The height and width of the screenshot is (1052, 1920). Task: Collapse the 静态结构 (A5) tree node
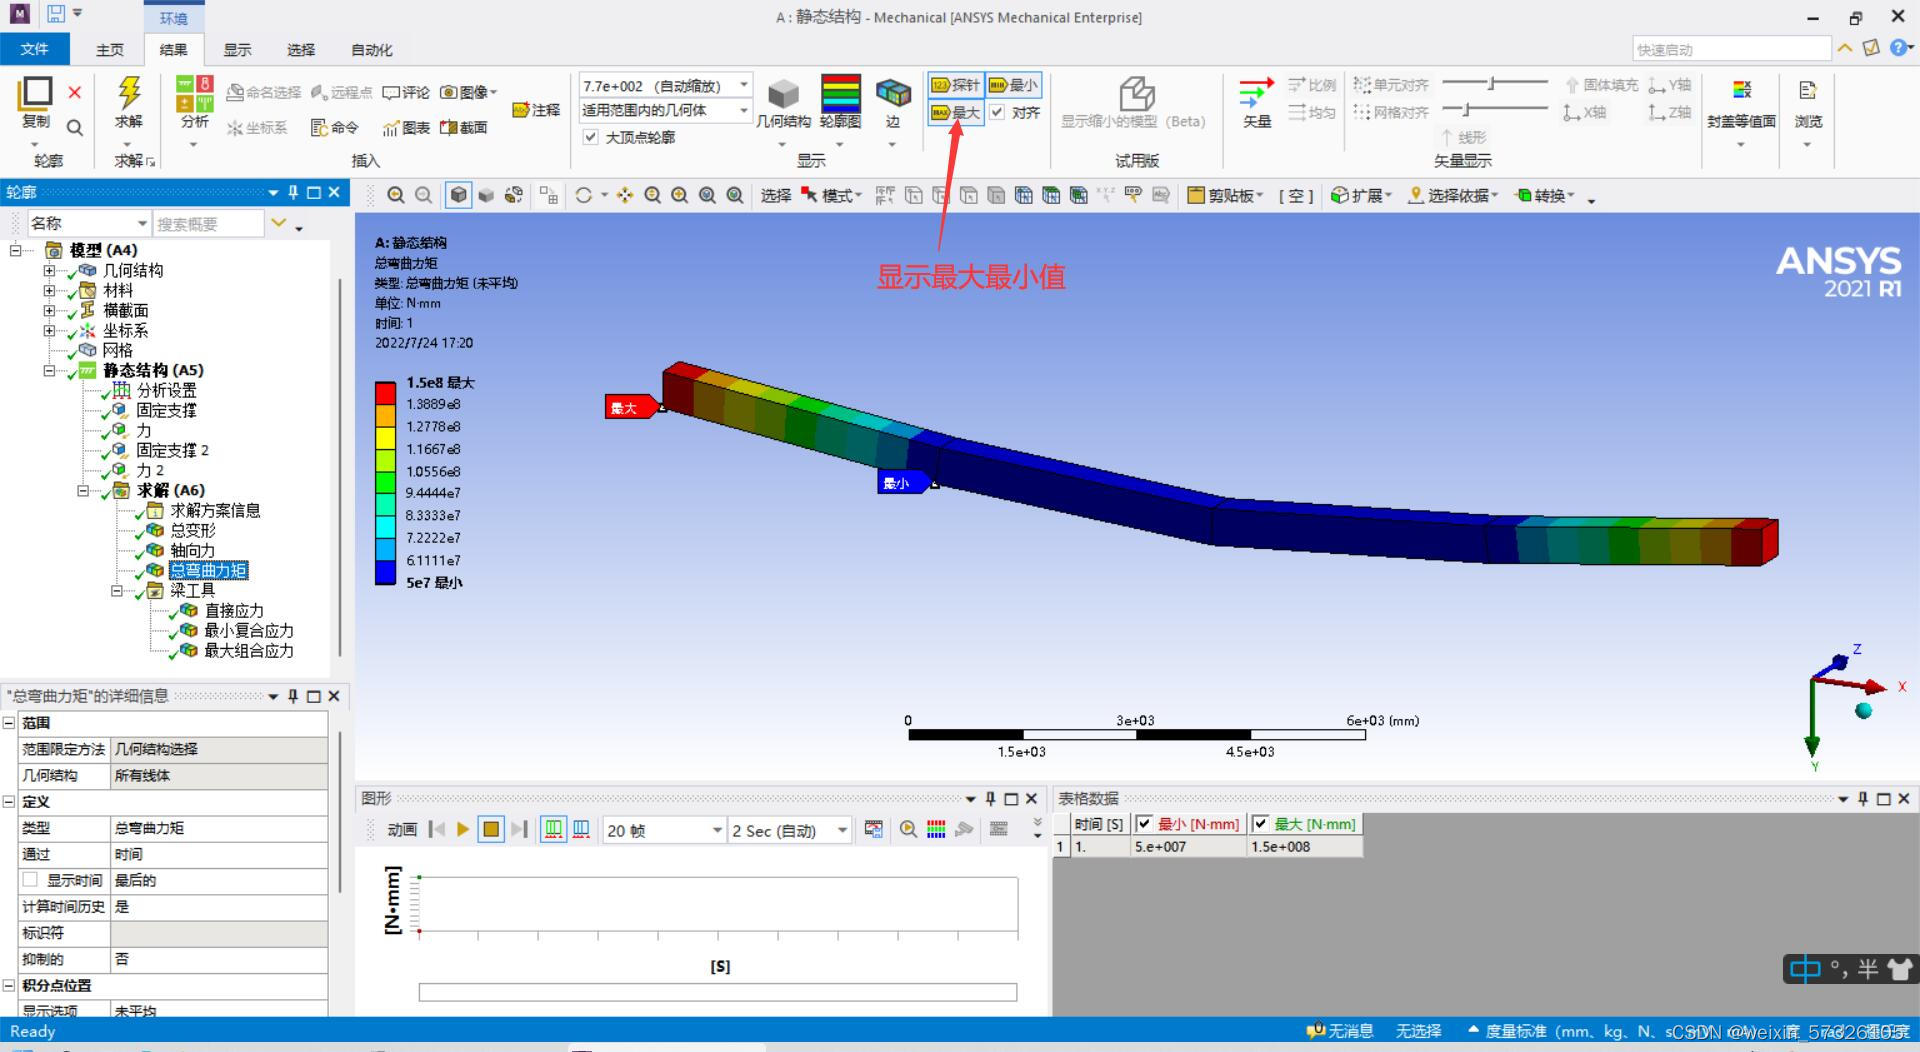pos(49,371)
